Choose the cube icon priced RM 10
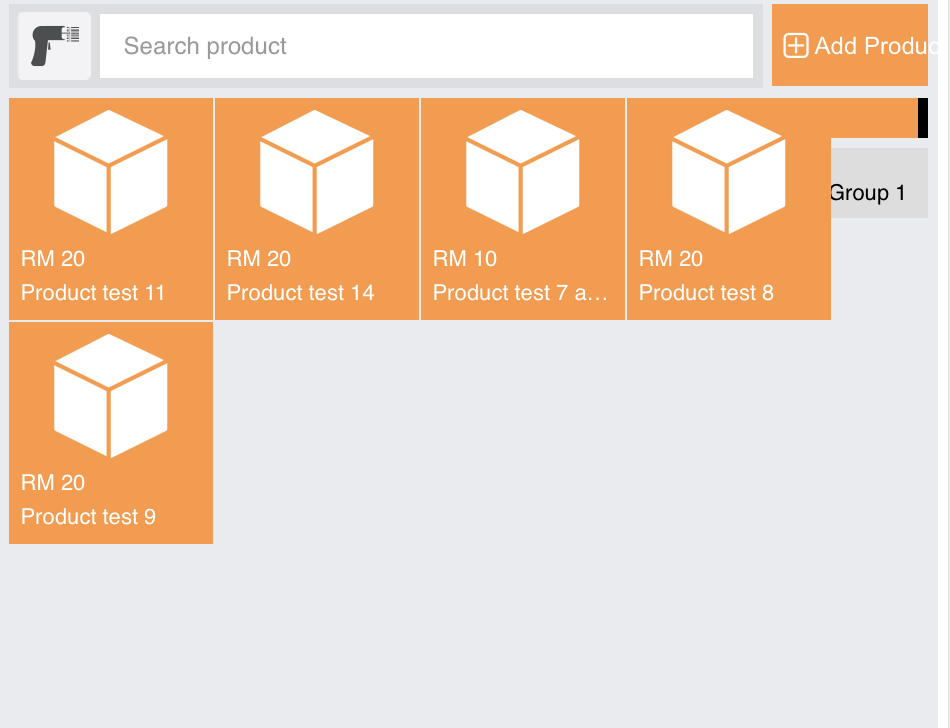 (x=523, y=171)
